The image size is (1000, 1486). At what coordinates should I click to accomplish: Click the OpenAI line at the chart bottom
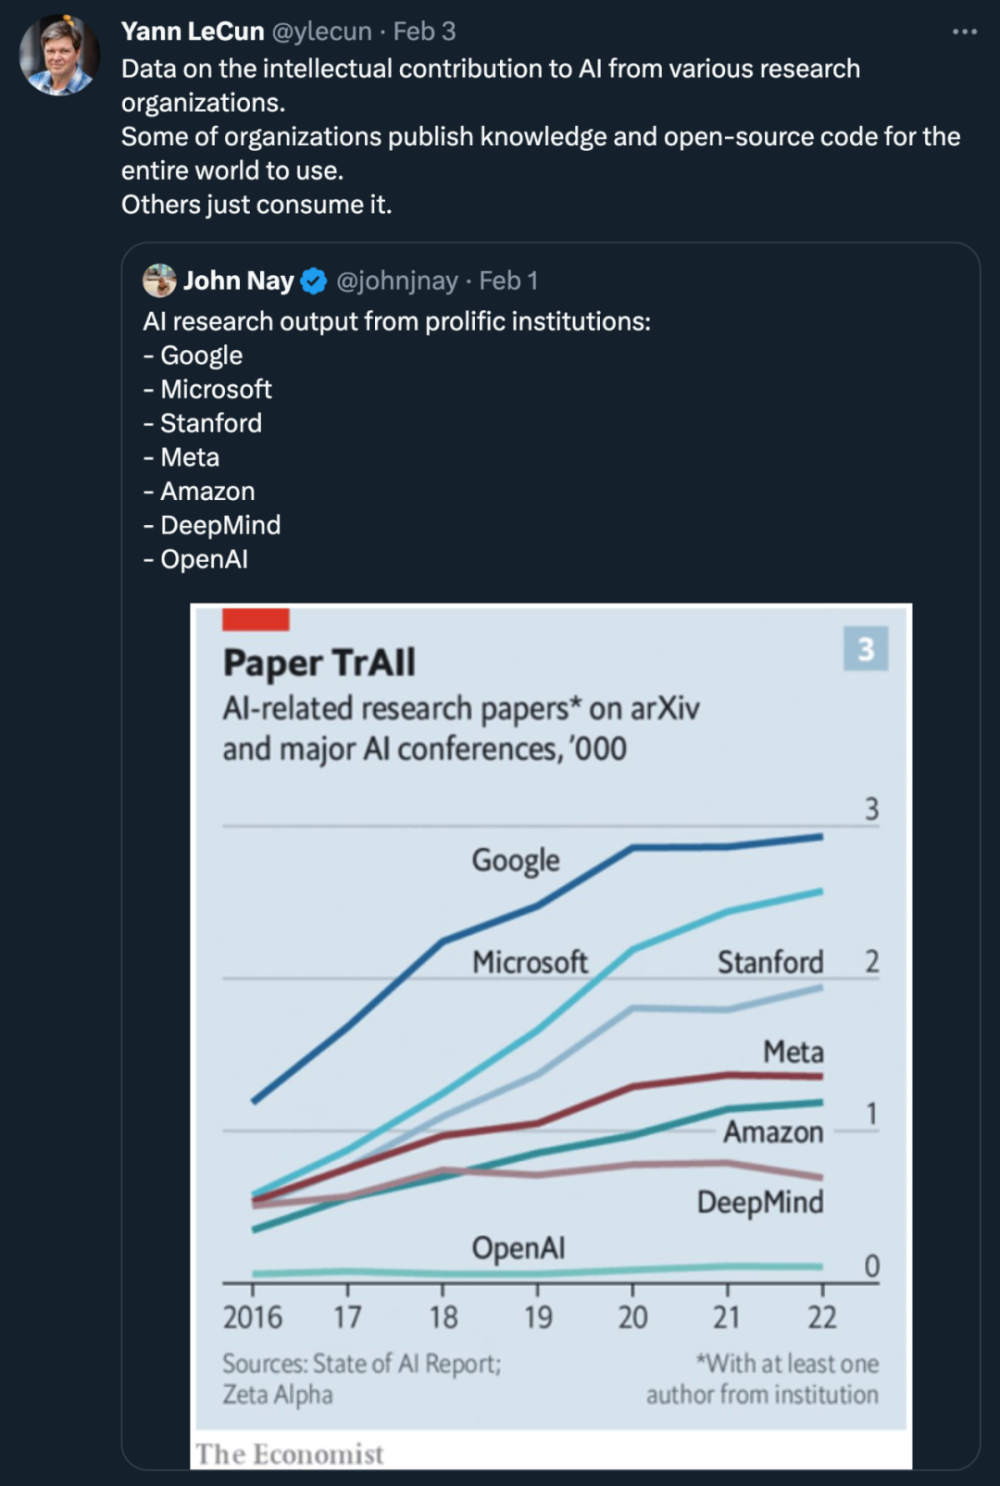coord(550,1270)
